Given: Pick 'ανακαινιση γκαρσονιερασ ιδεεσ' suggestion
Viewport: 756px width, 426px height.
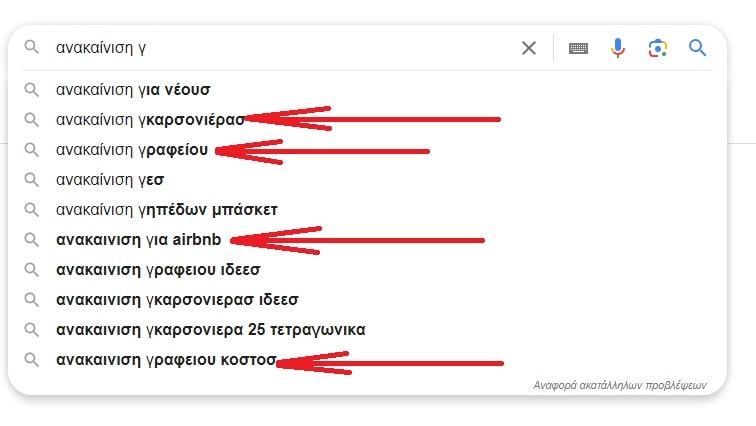Looking at the screenshot, I should 177,300.
